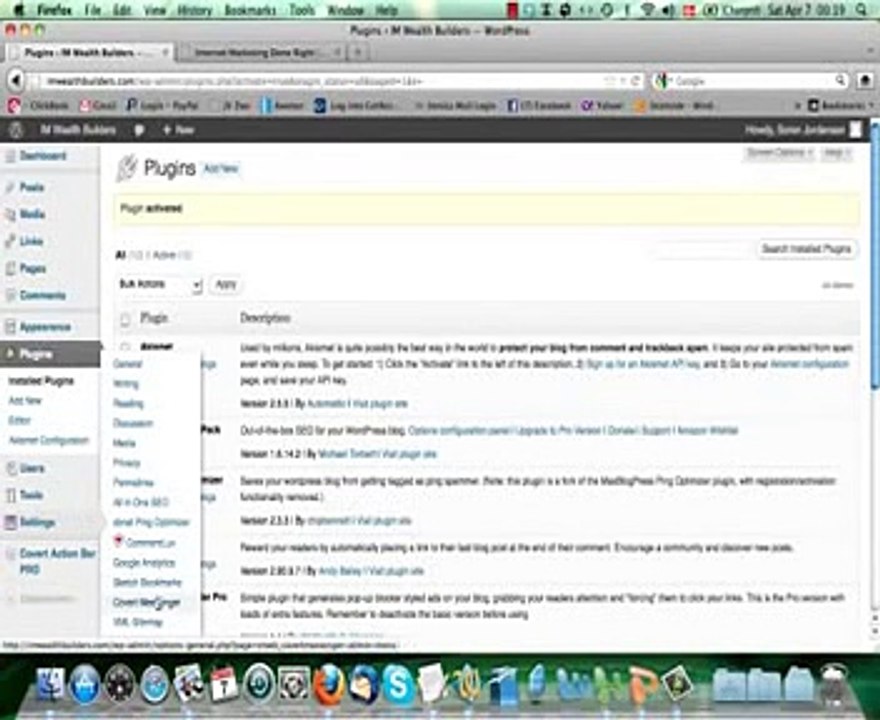
Task: Select Writing in Settings flyout
Action: (126, 384)
